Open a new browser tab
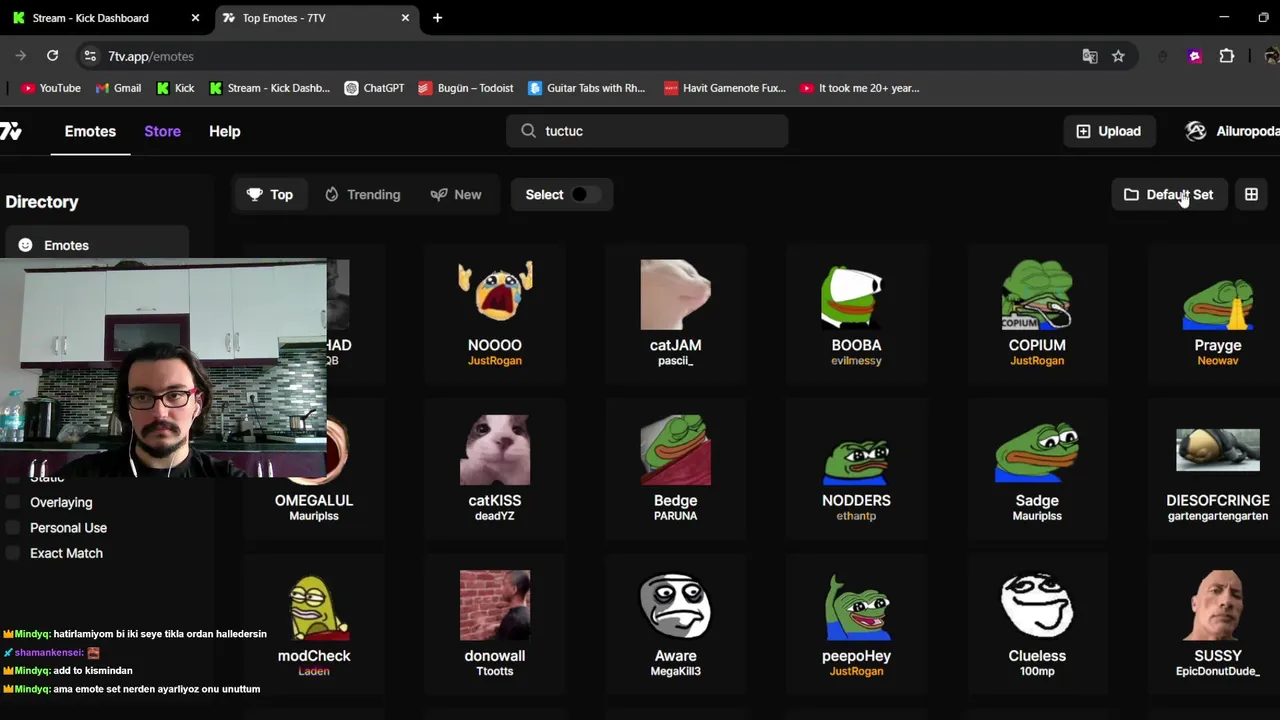The image size is (1280, 720). point(437,18)
